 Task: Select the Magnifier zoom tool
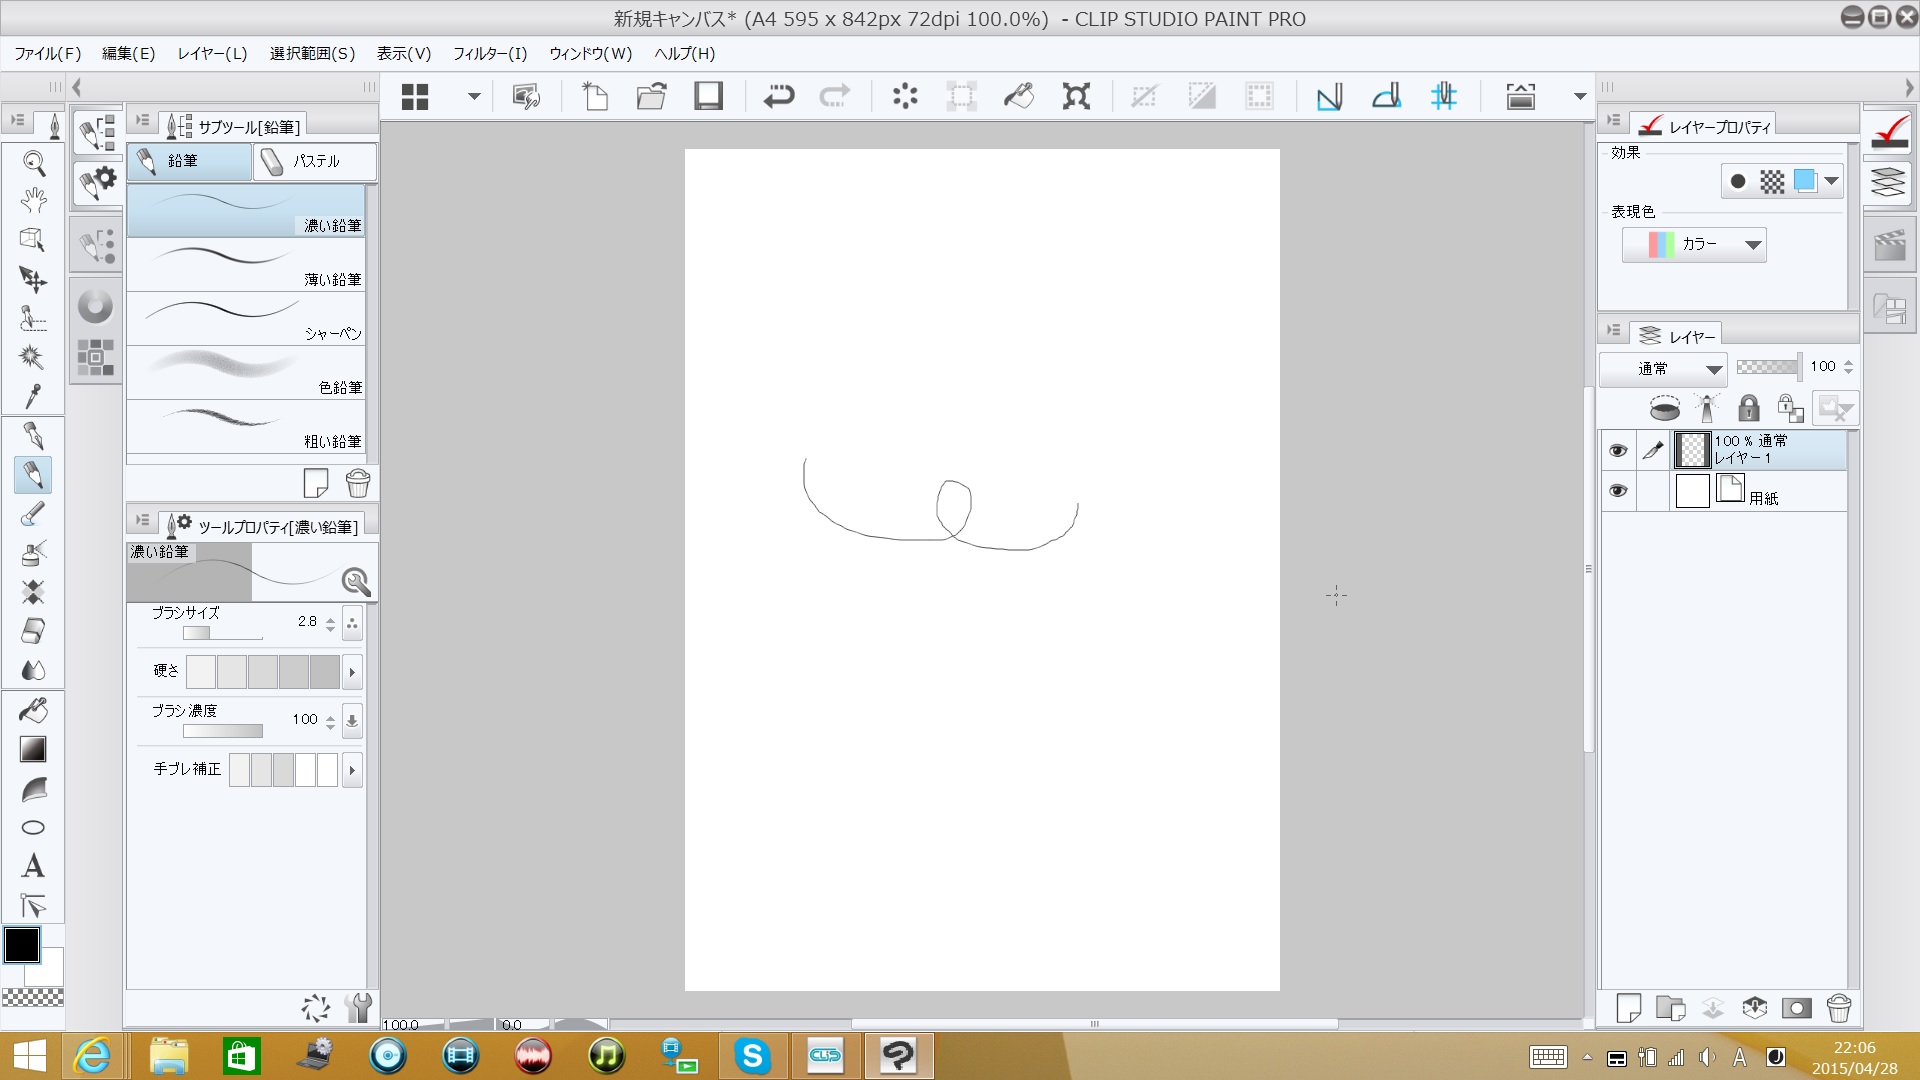click(33, 163)
